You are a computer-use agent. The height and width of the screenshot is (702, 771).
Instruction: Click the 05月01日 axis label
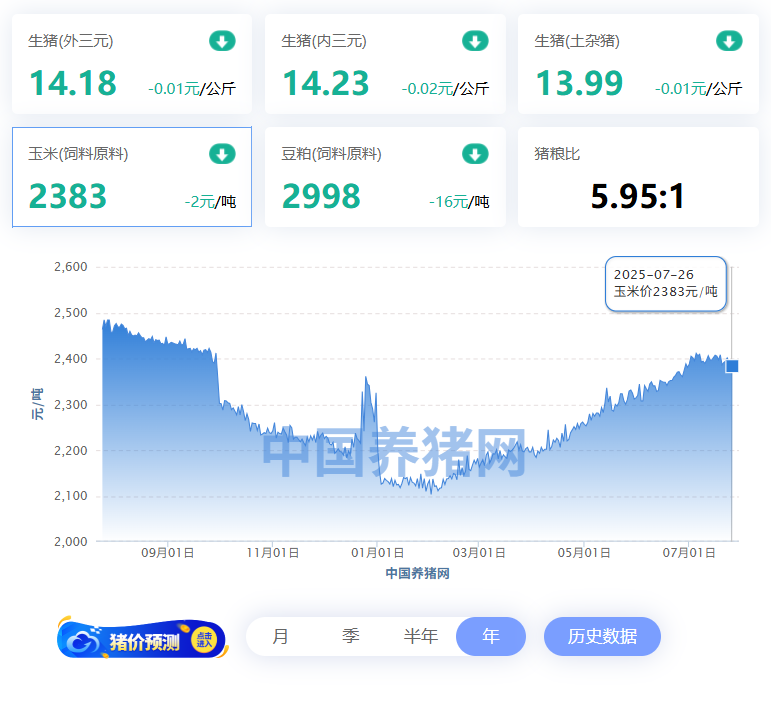(584, 553)
